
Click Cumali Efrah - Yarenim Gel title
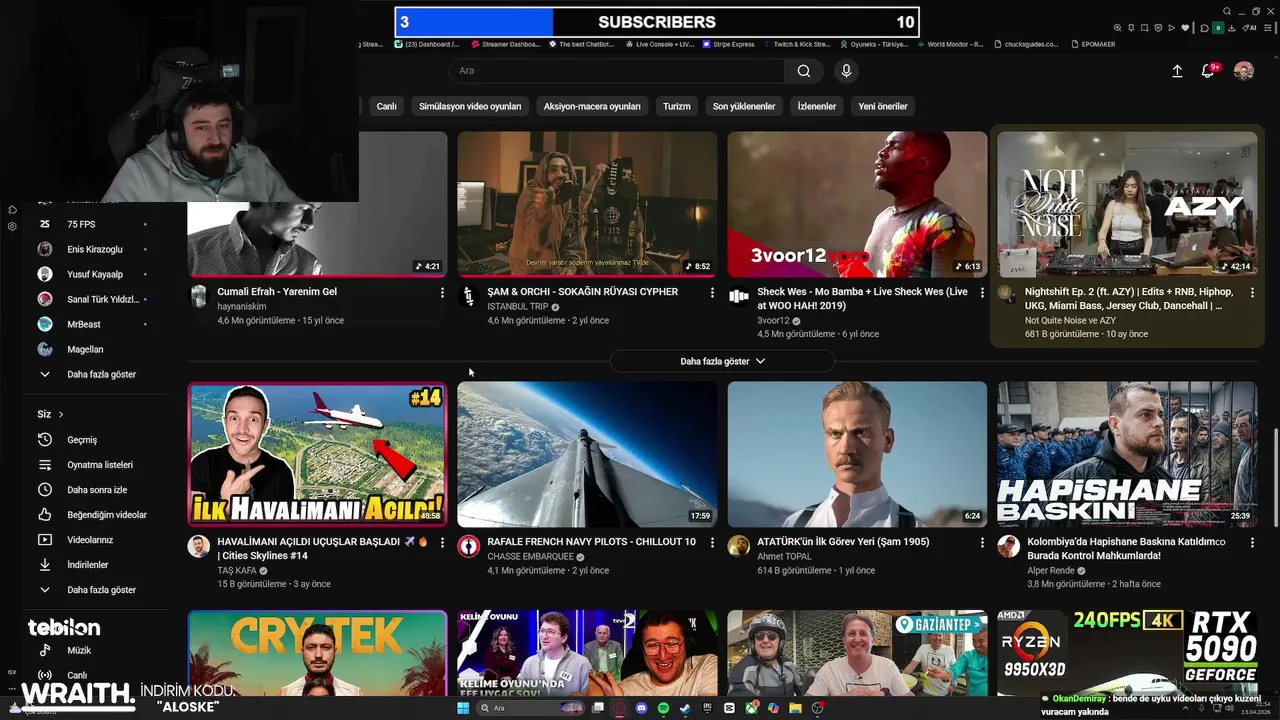coord(277,292)
